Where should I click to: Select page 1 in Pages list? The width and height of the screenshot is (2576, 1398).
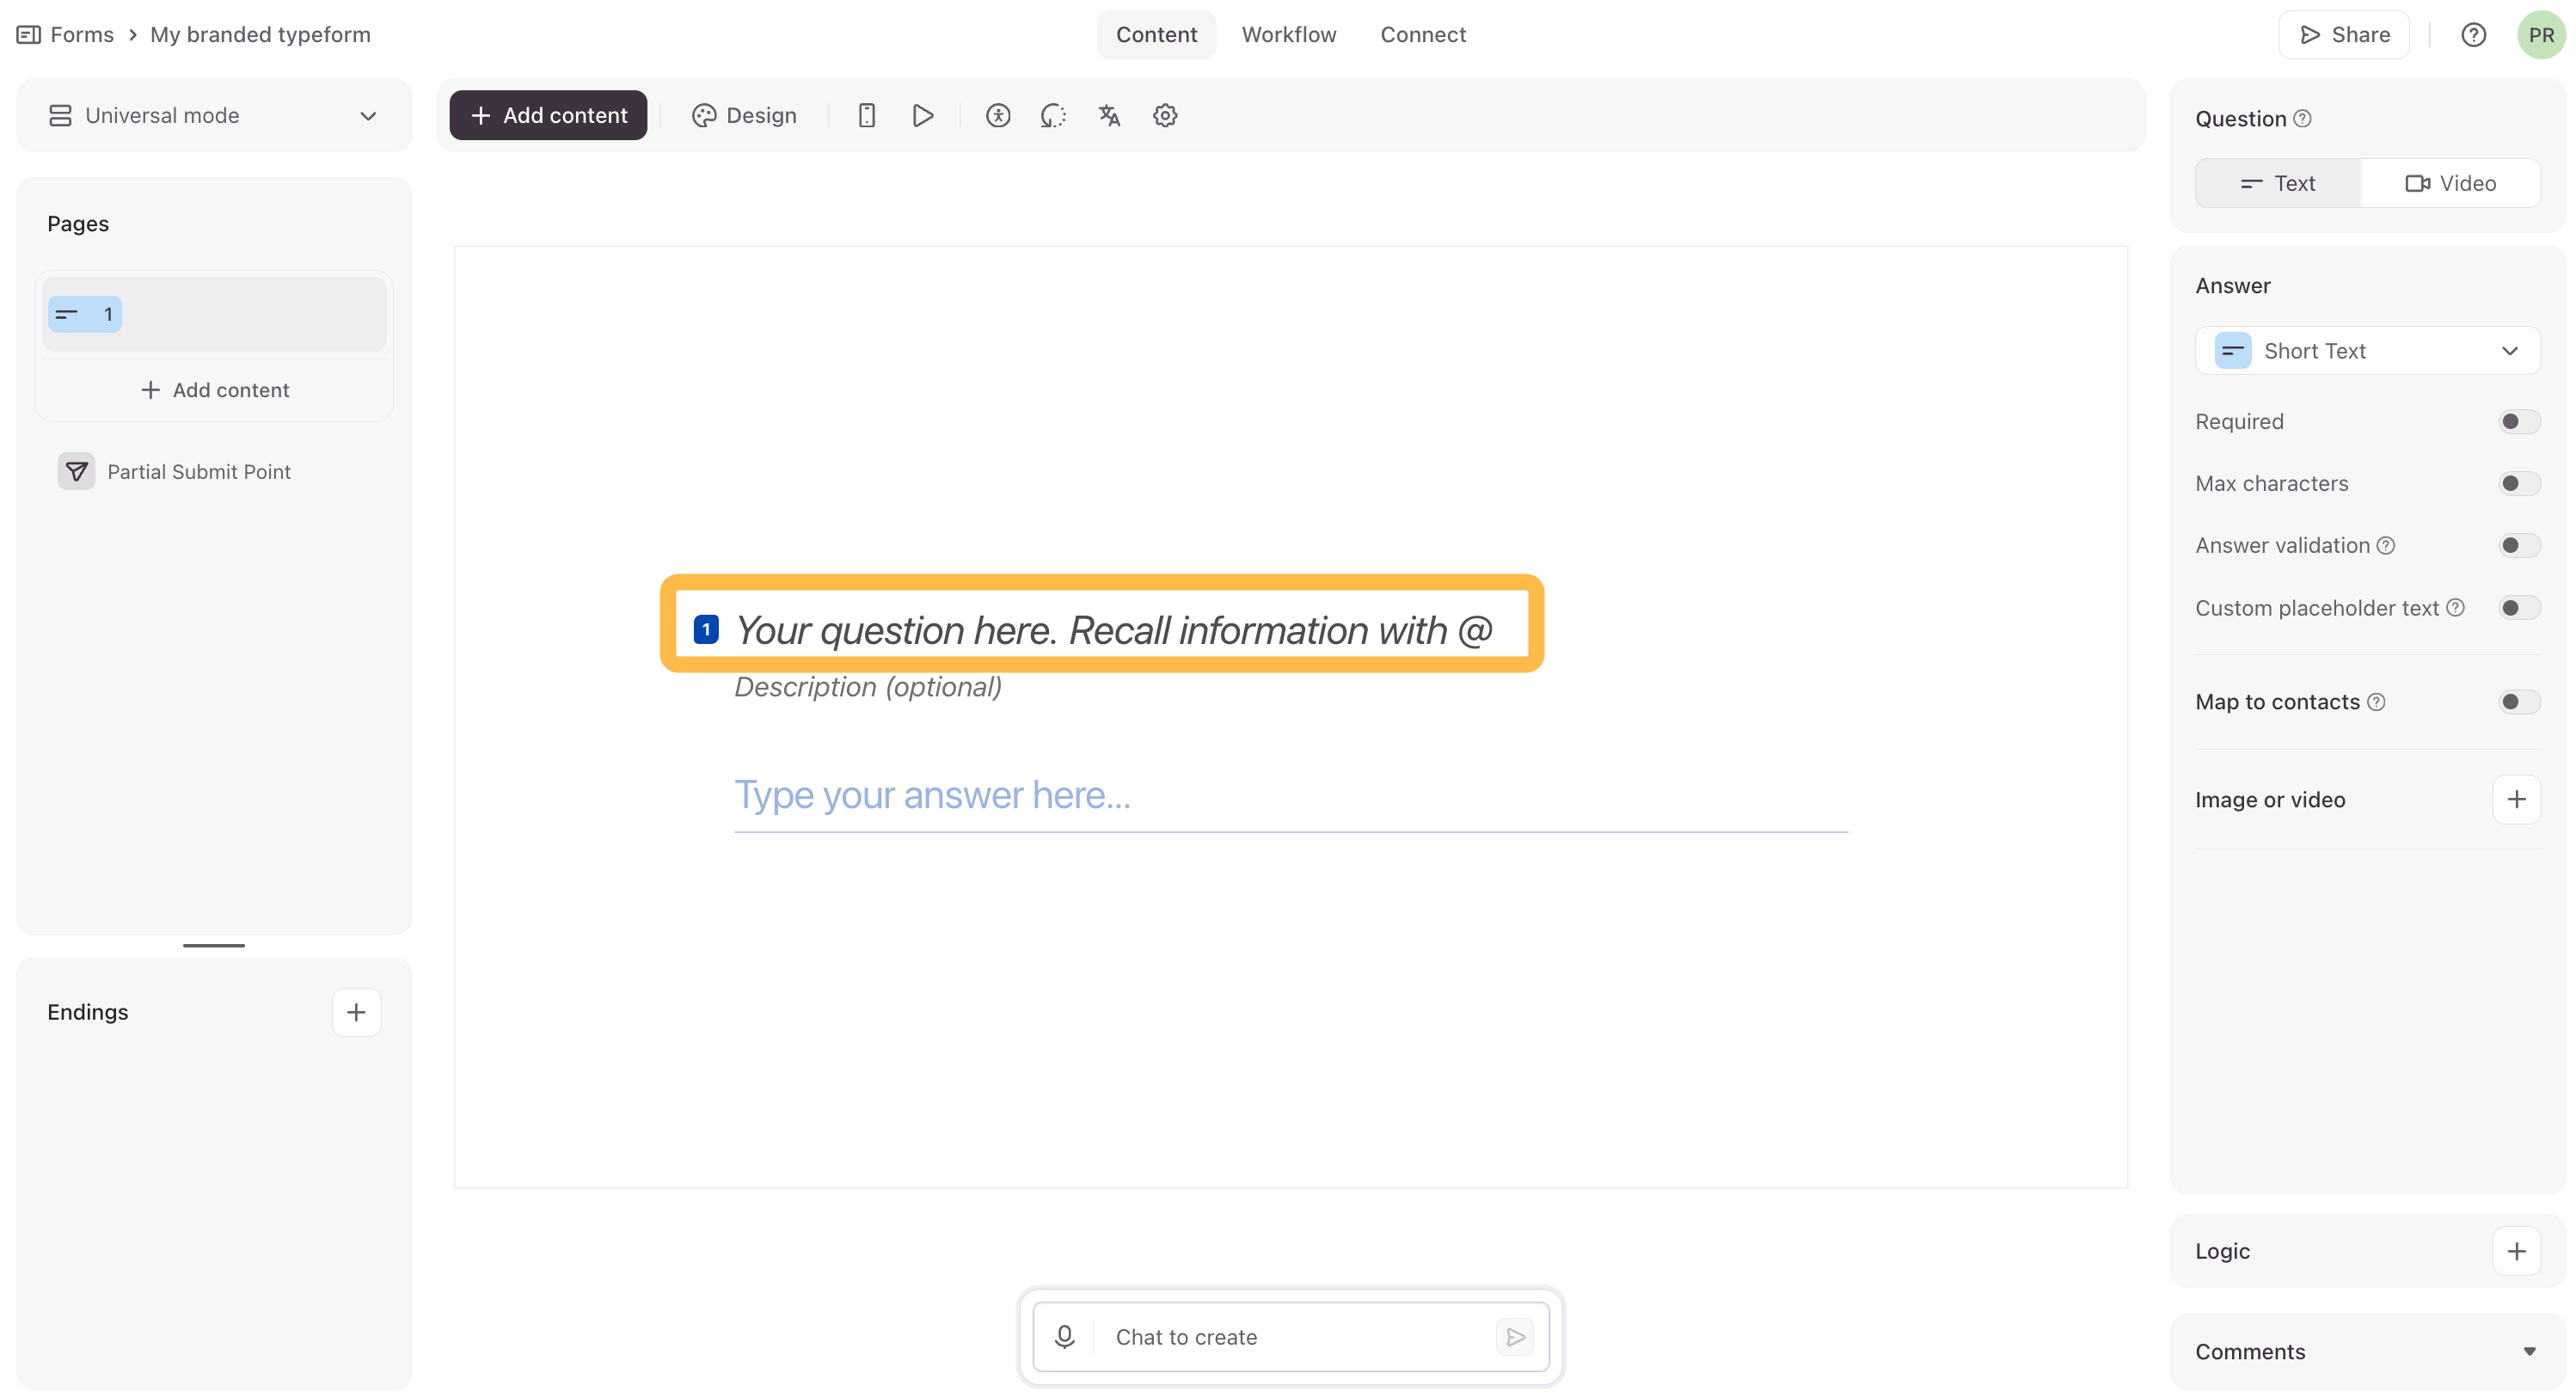coord(214,314)
